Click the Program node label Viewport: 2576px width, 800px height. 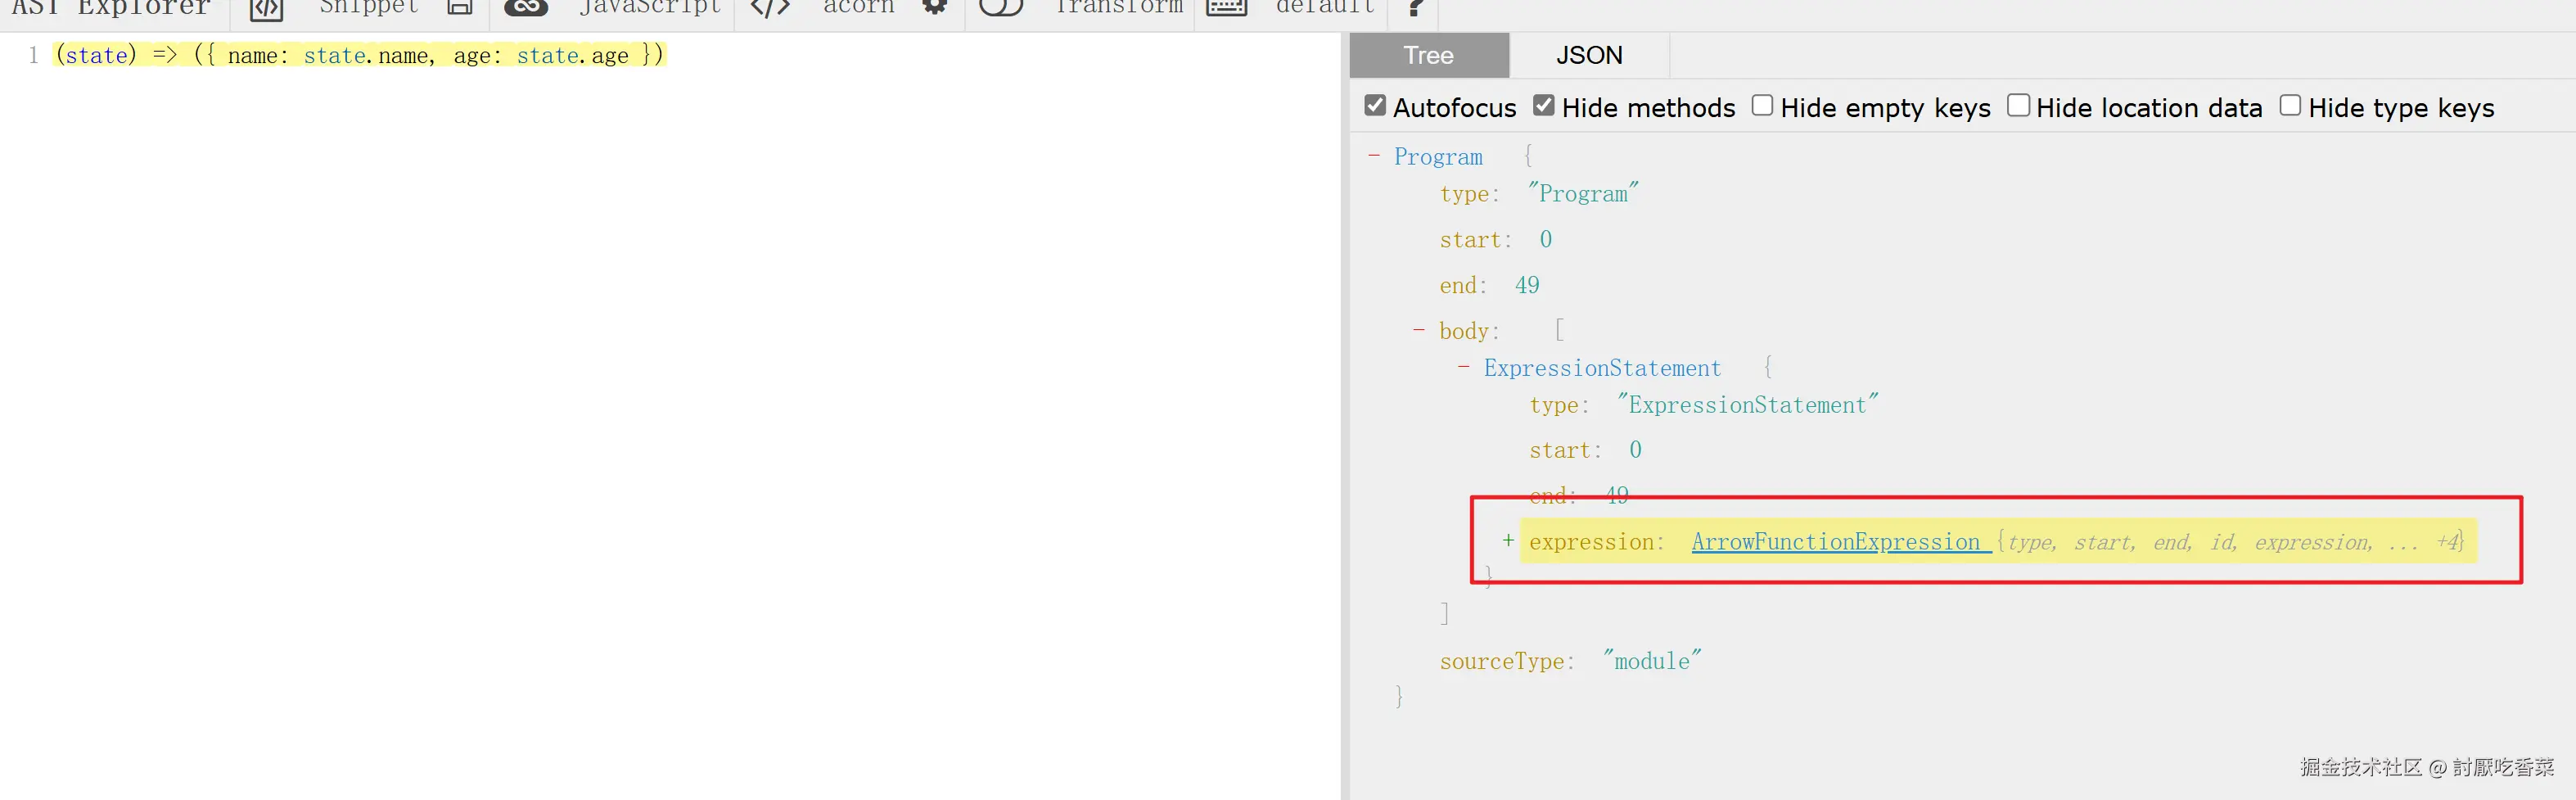[1438, 157]
